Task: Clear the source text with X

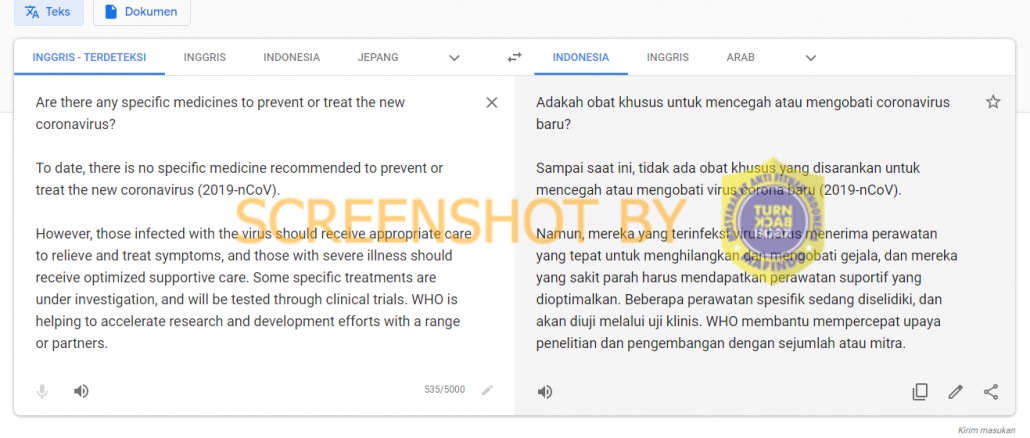Action: (x=491, y=102)
